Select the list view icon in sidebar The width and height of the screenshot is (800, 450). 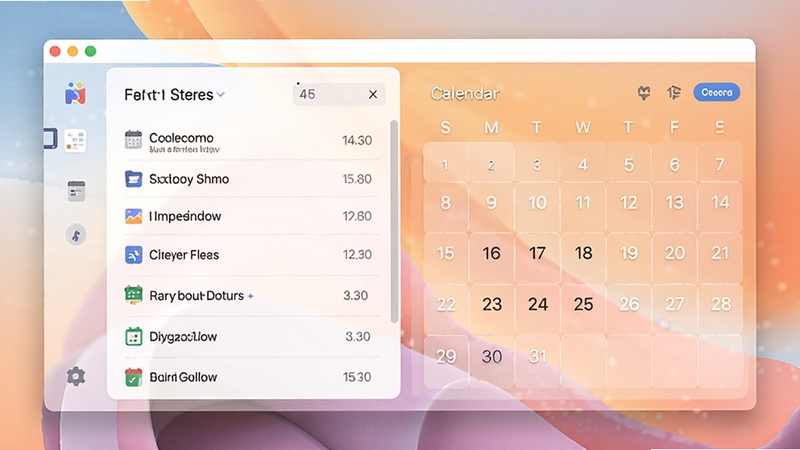click(x=76, y=141)
